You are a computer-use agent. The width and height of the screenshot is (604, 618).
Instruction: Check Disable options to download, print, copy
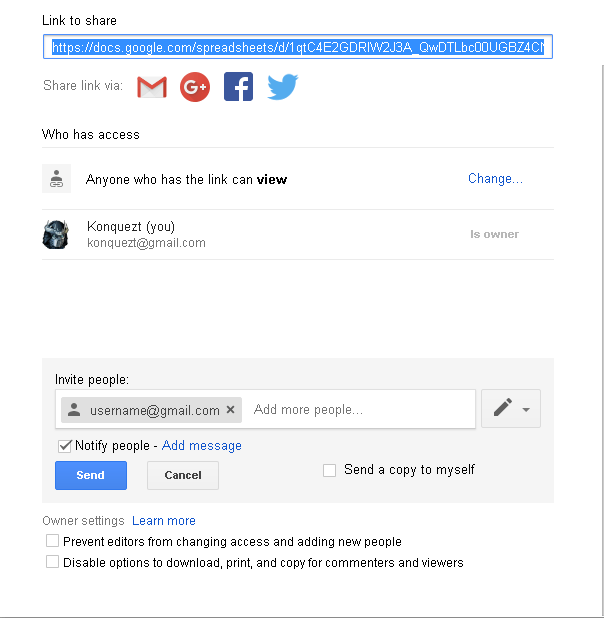point(52,562)
